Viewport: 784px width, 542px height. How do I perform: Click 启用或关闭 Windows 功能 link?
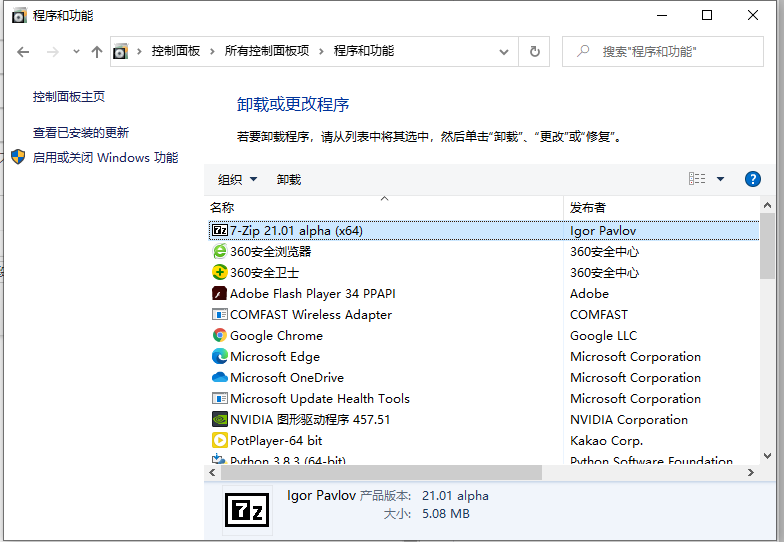105,157
